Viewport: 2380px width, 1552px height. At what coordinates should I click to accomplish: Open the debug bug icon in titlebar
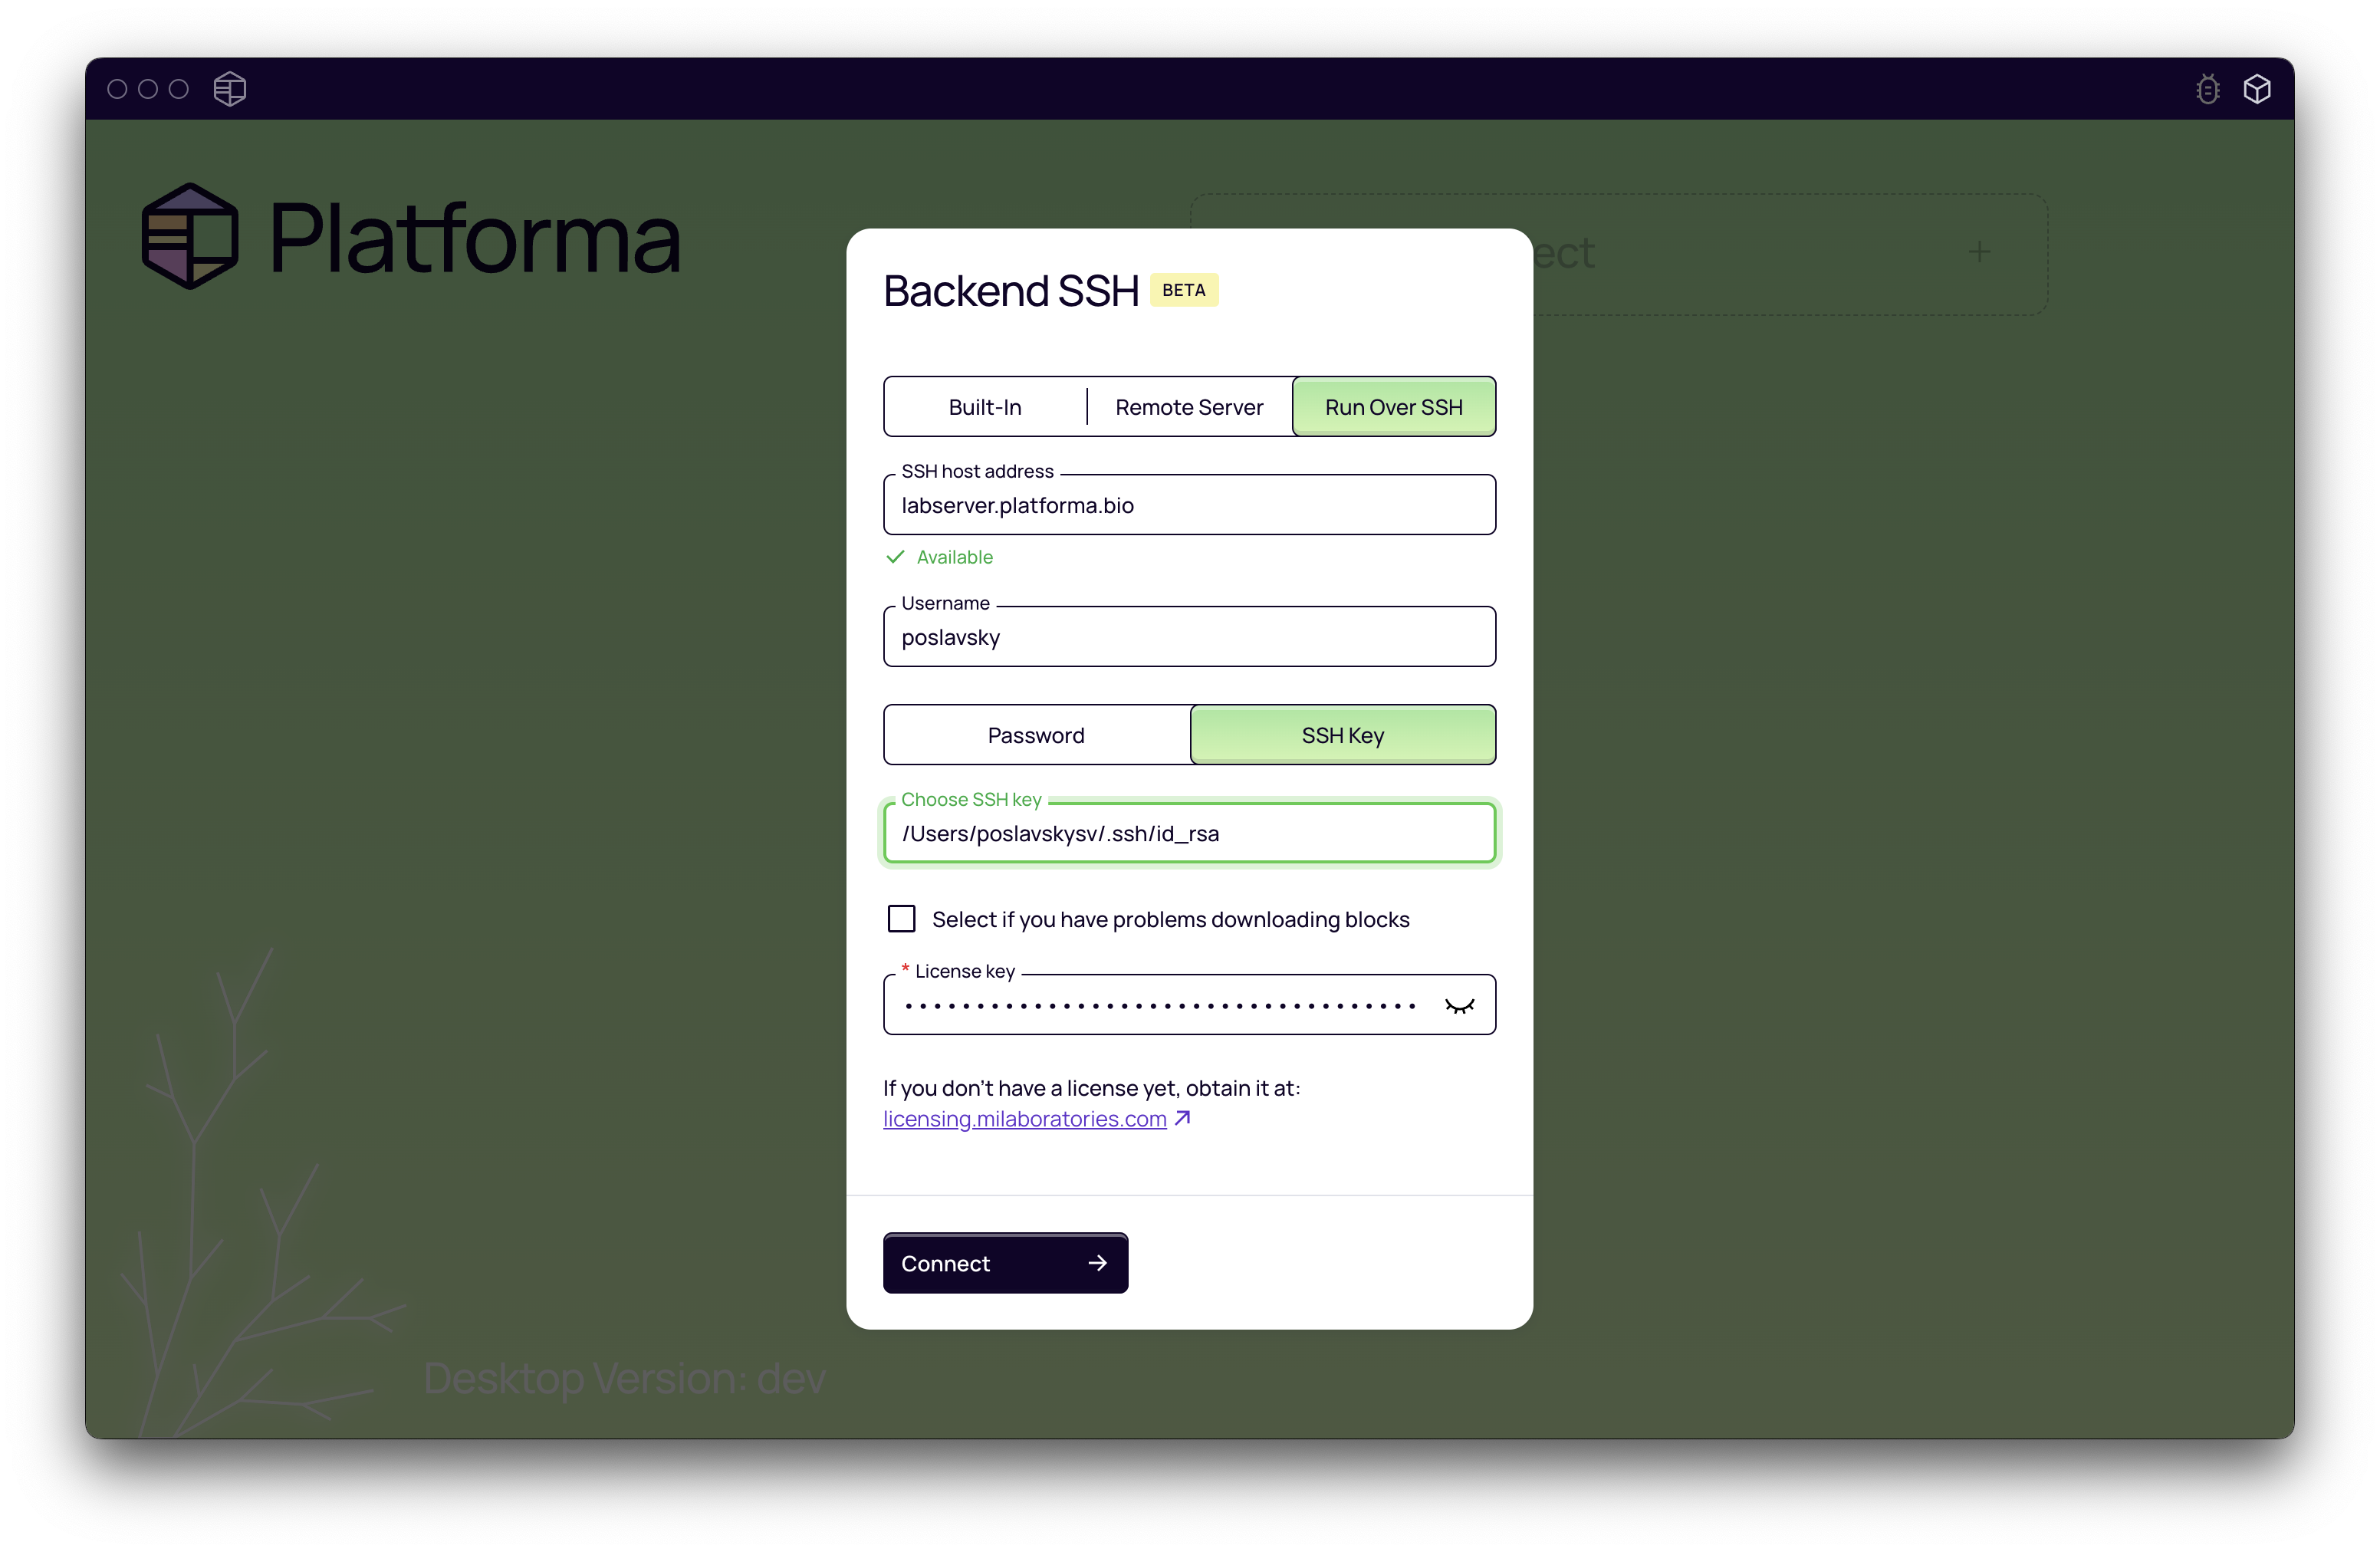2207,88
